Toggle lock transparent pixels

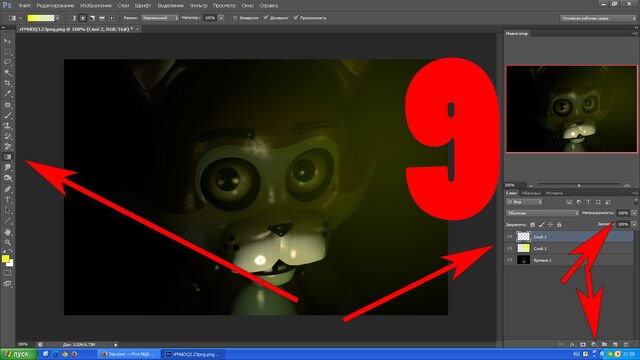[533, 224]
